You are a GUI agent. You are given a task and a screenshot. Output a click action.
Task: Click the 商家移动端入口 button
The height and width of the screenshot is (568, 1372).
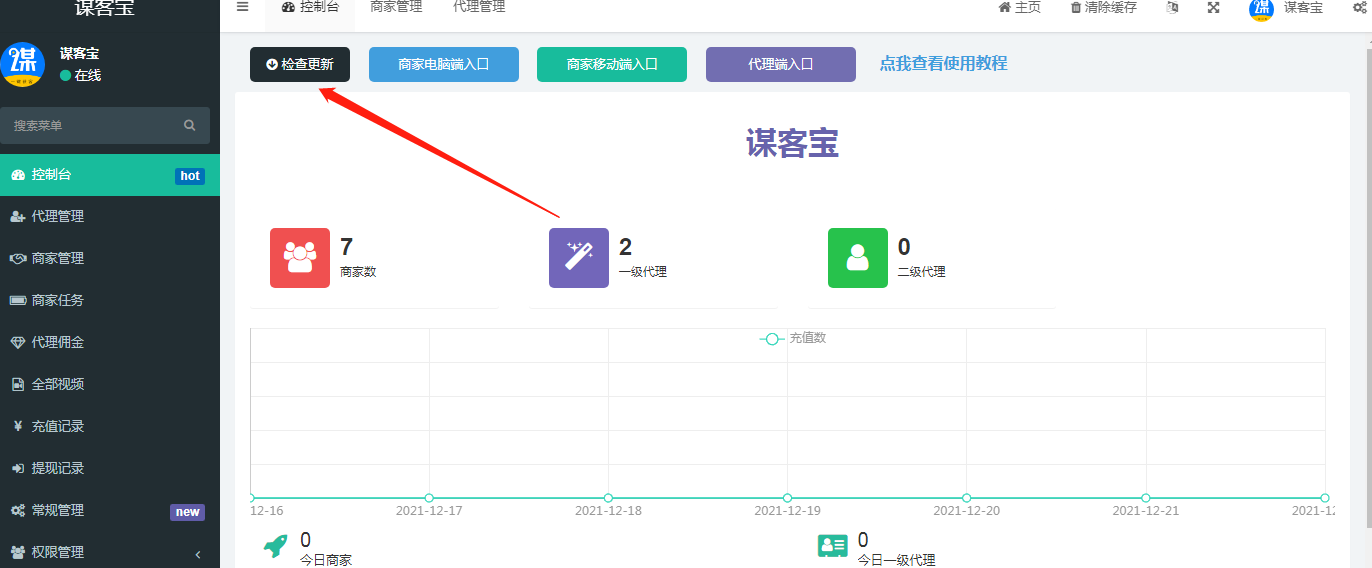tap(612, 64)
